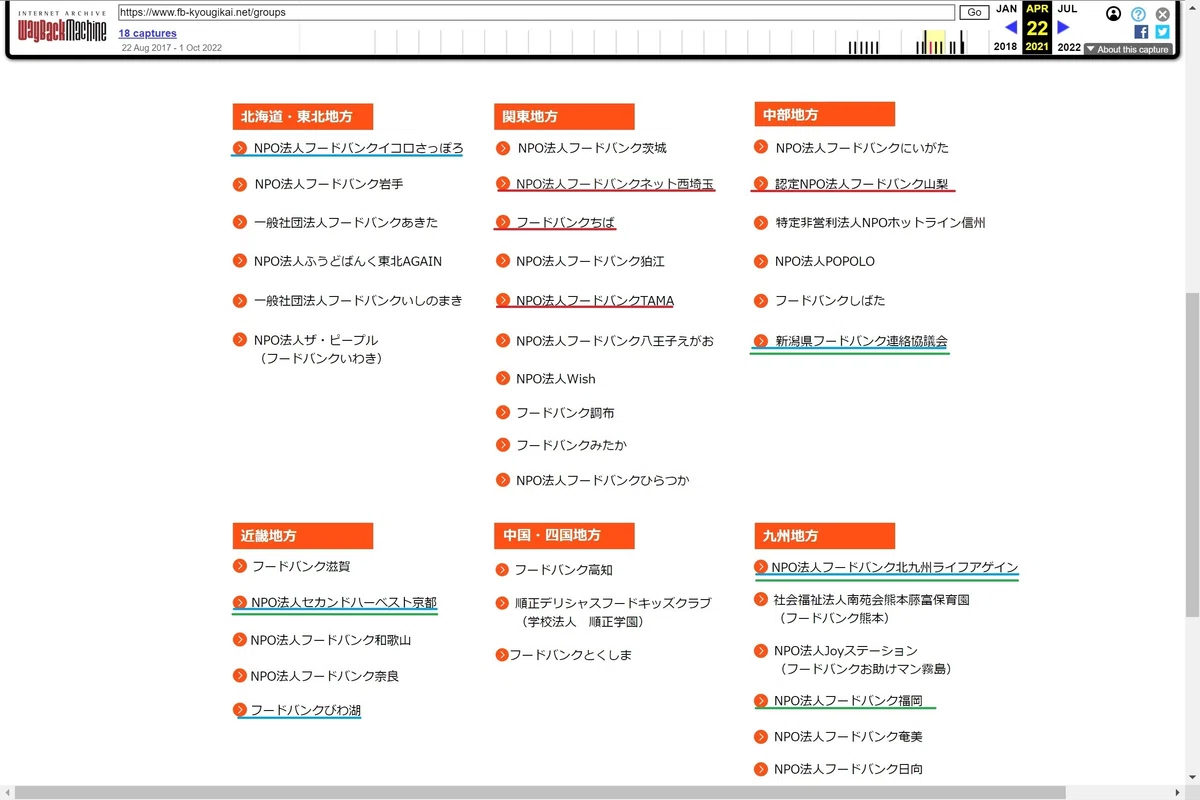Viewport: 1200px width, 800px height.
Task: Open 一般社団法人フードバンクいしのまき link
Action: pyautogui.click(x=358, y=301)
